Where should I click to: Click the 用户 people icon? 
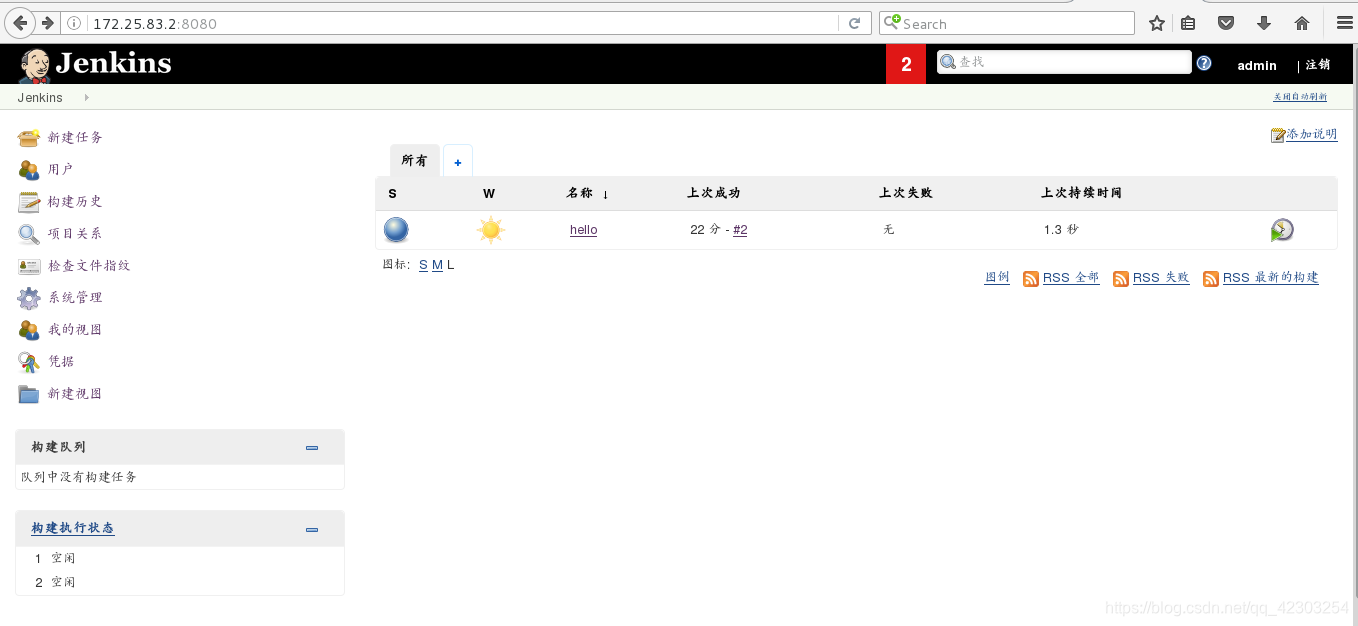pyautogui.click(x=29, y=169)
